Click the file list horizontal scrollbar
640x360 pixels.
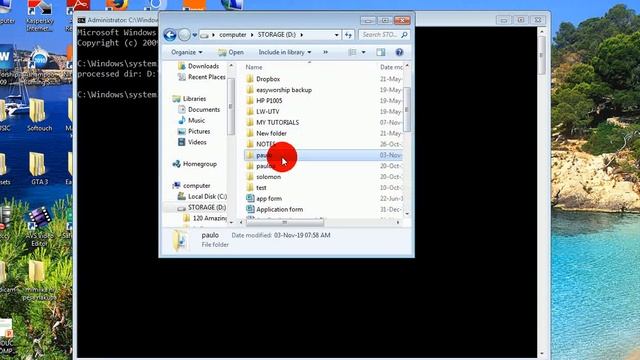[284, 222]
